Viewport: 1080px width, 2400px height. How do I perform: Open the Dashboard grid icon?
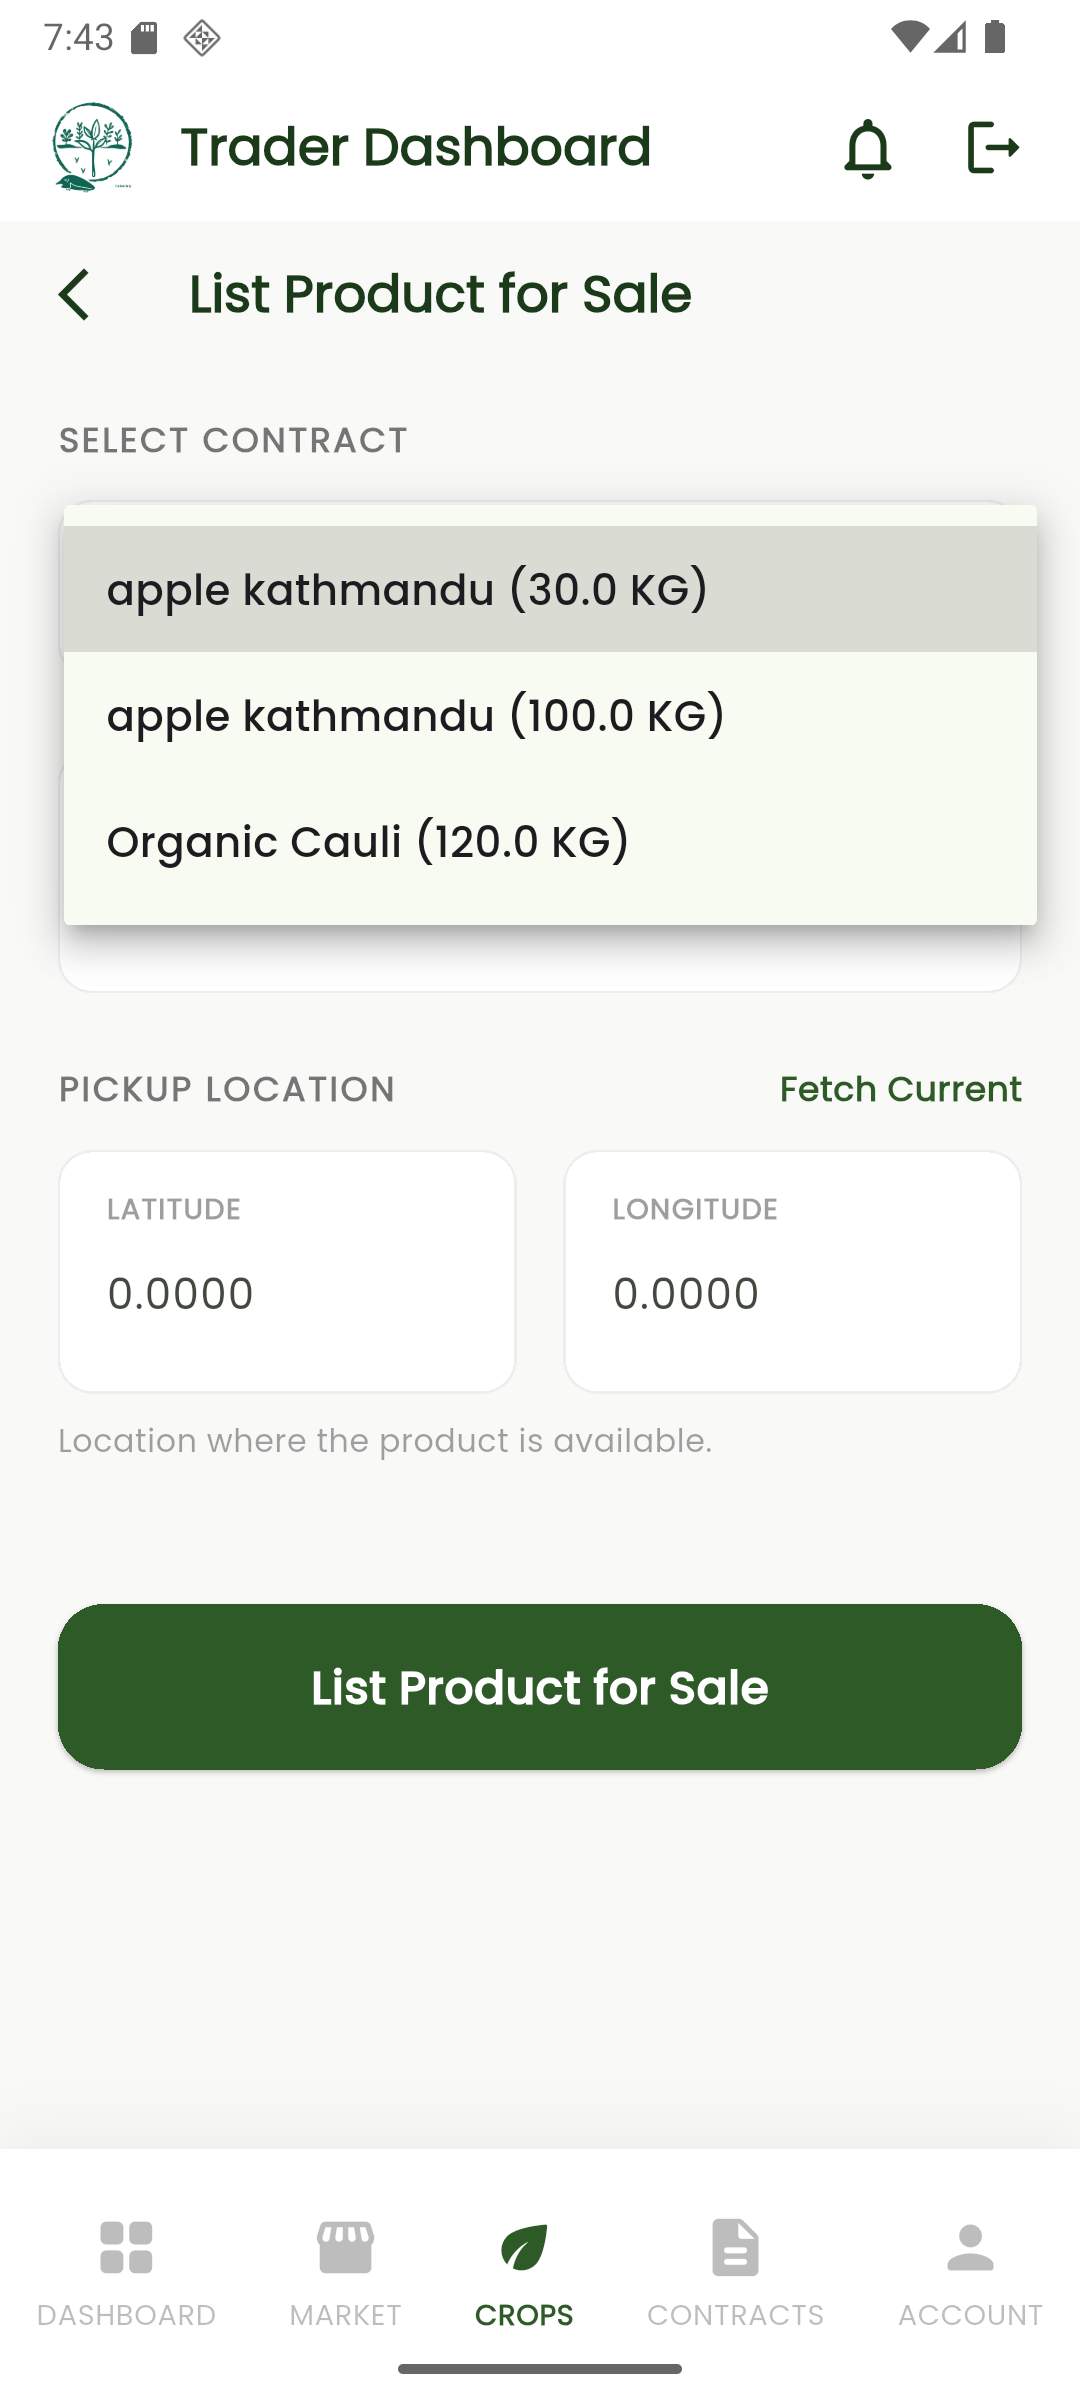(126, 2247)
